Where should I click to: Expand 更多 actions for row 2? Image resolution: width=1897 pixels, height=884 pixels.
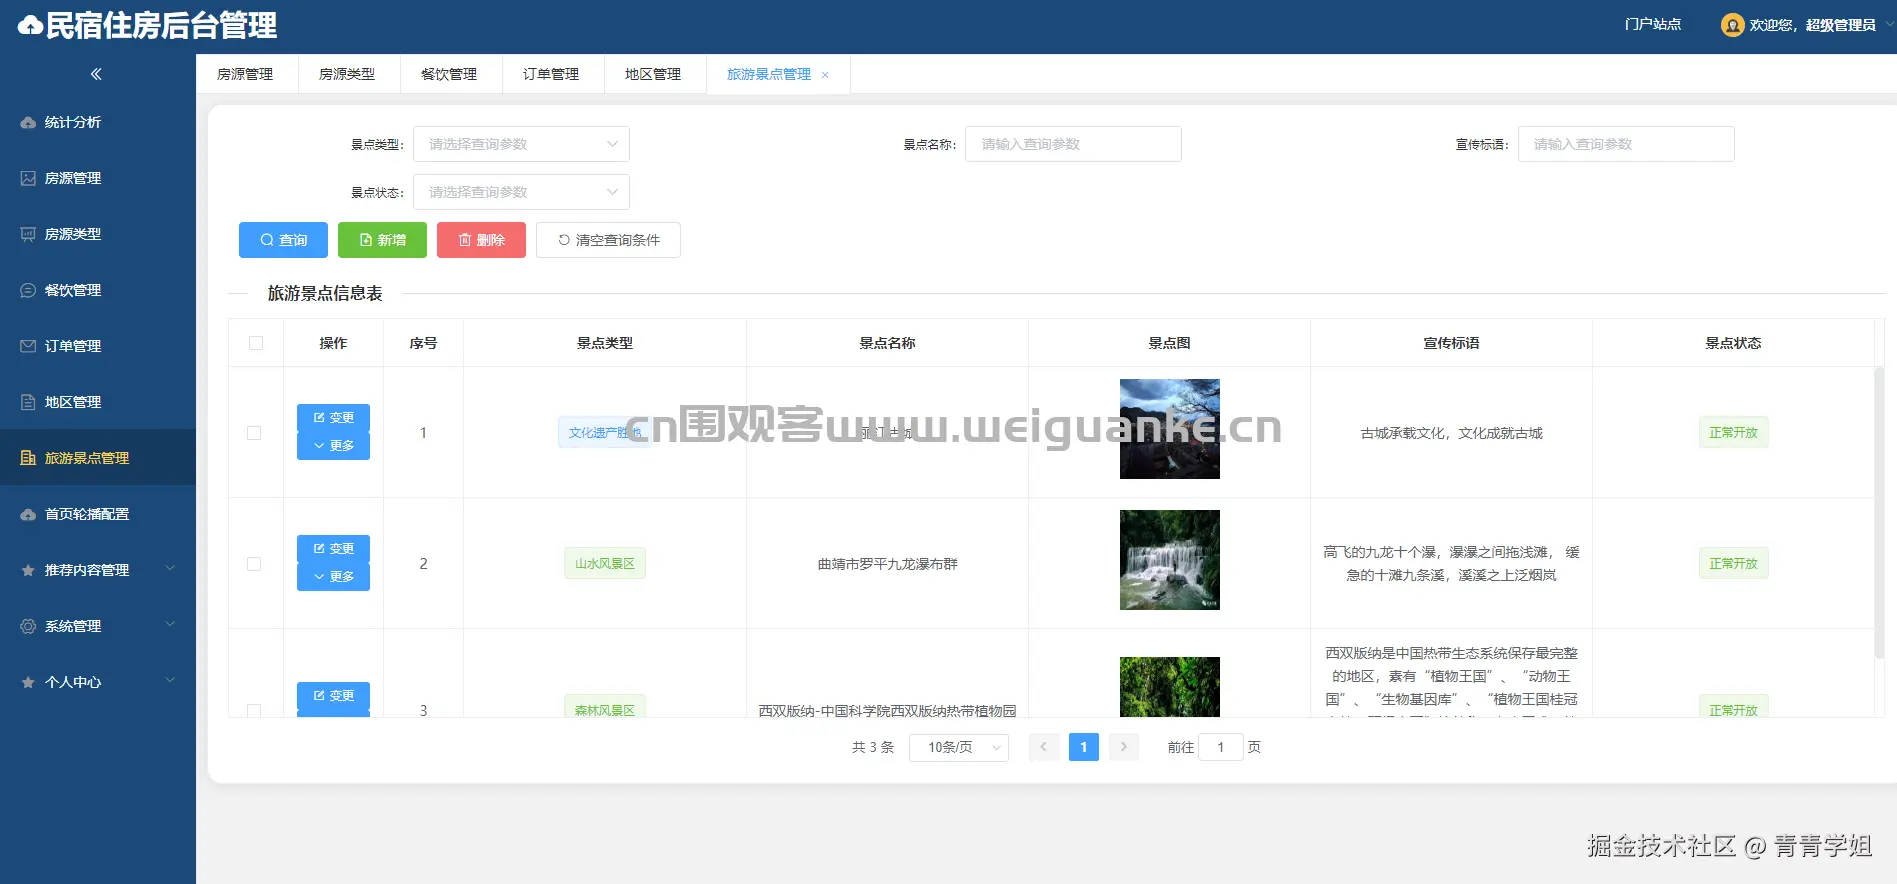pos(333,577)
